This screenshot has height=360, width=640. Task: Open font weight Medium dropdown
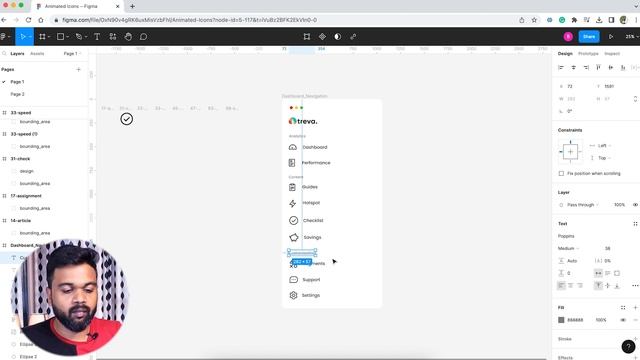coord(568,248)
